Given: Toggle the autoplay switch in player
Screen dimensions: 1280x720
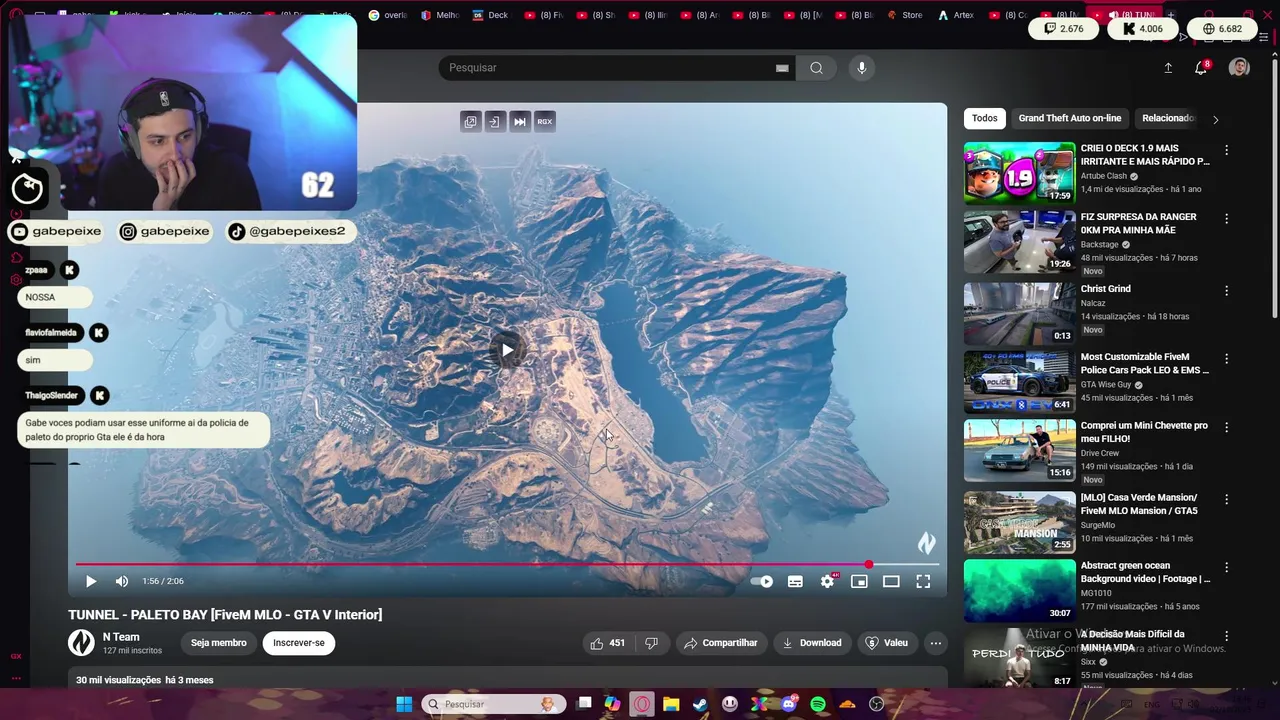Looking at the screenshot, I should (762, 581).
